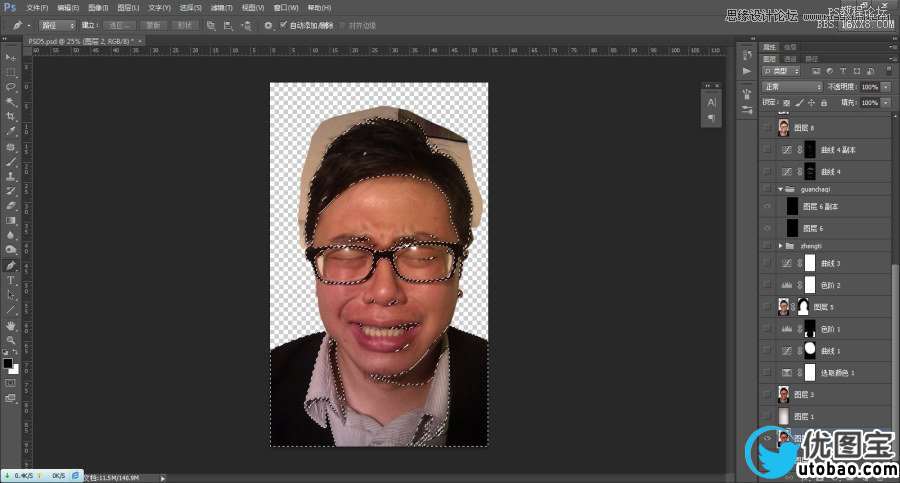Open the pen tool preset picker arrow
Screen dimensions: 900x483
pyautogui.click(x=29, y=25)
